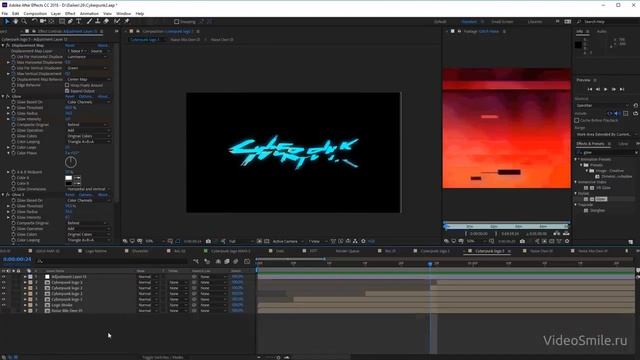The image size is (640, 360).
Task: Open Use For Horizontal Displacement Luminance dropdown
Action: 88,57
